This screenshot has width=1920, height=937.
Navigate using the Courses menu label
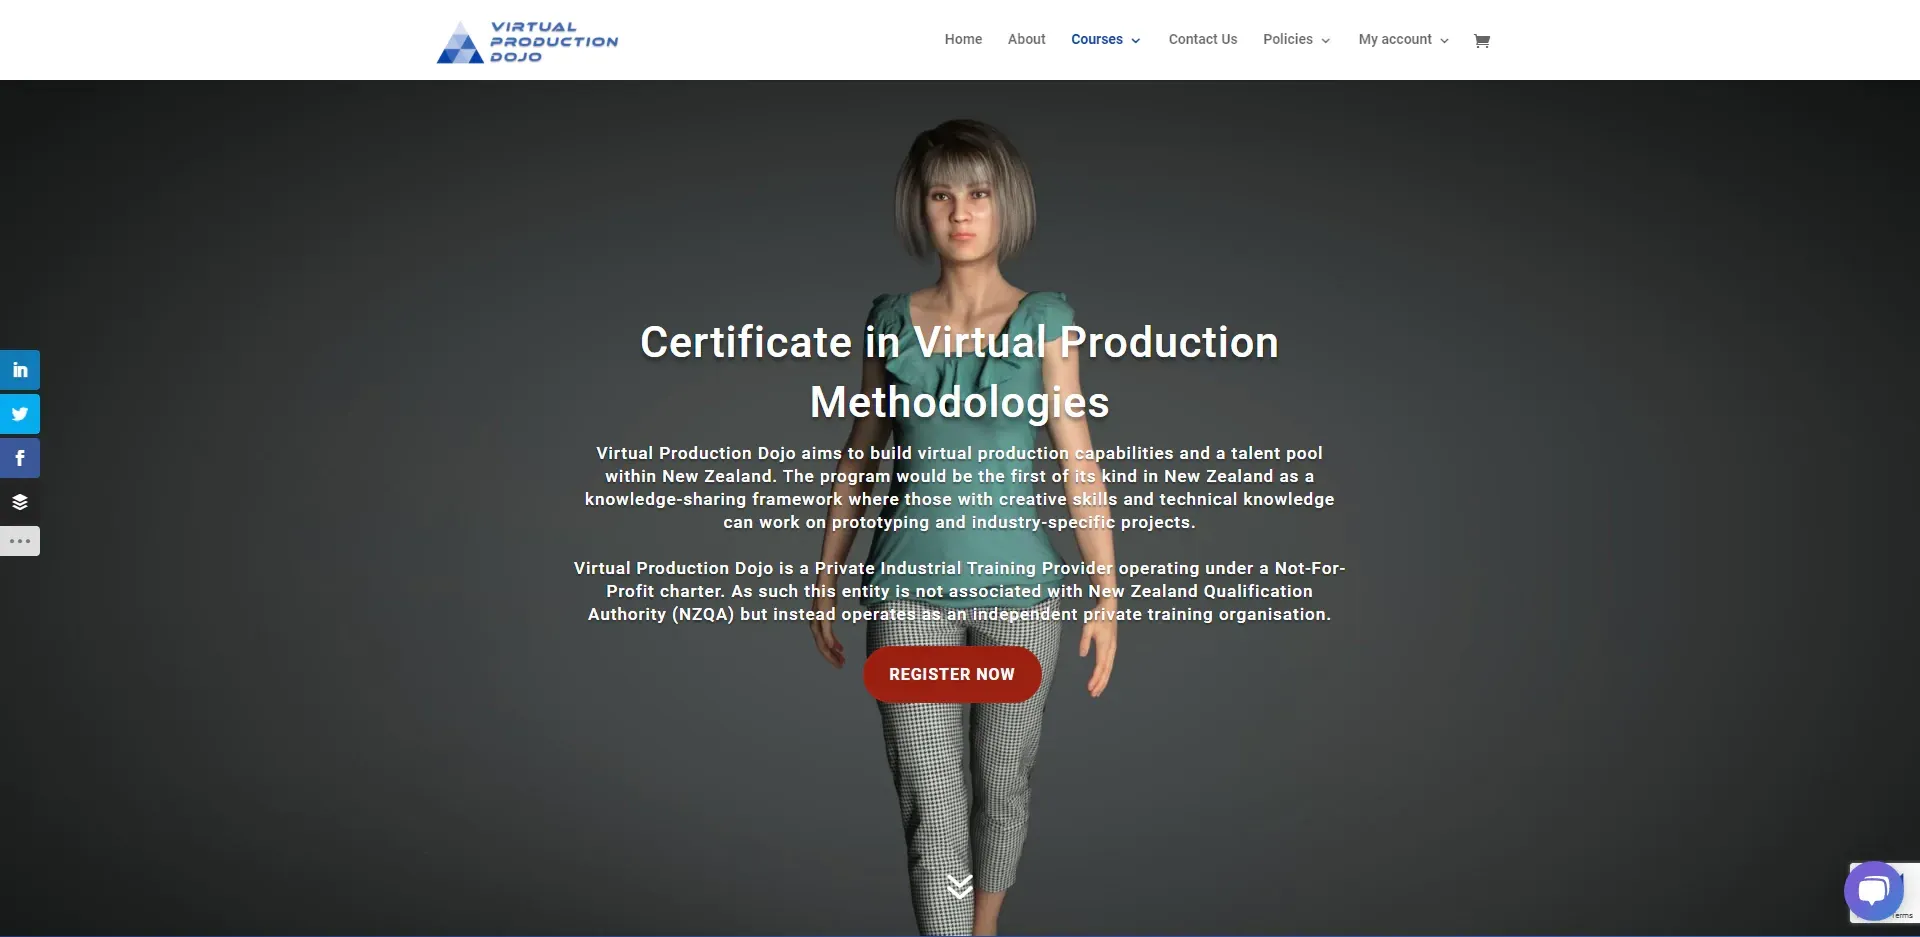1097,39
